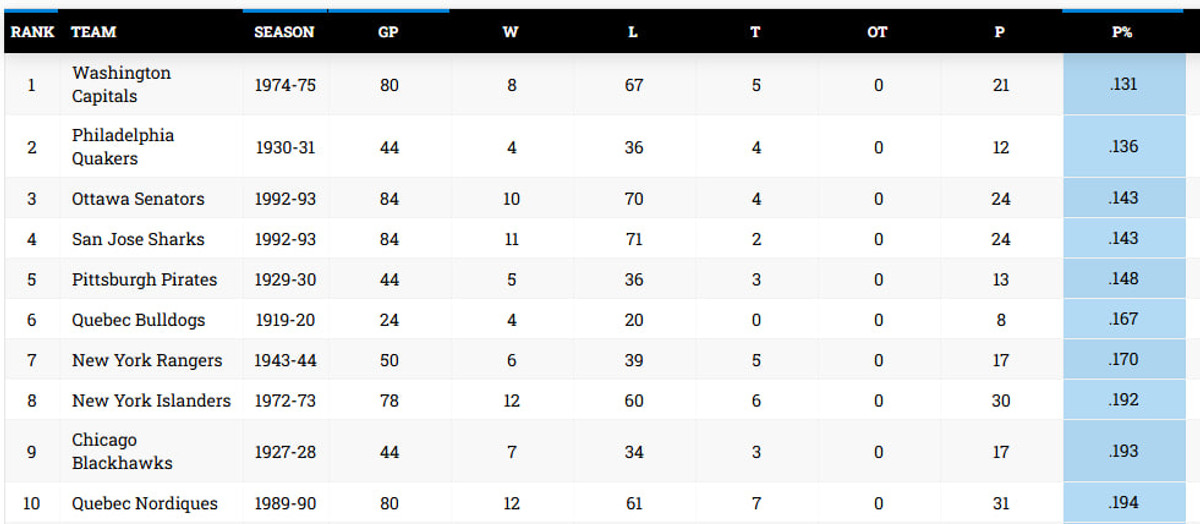Select Pittsburgh Pirates row team name
This screenshot has height=524, width=1200.
click(144, 280)
